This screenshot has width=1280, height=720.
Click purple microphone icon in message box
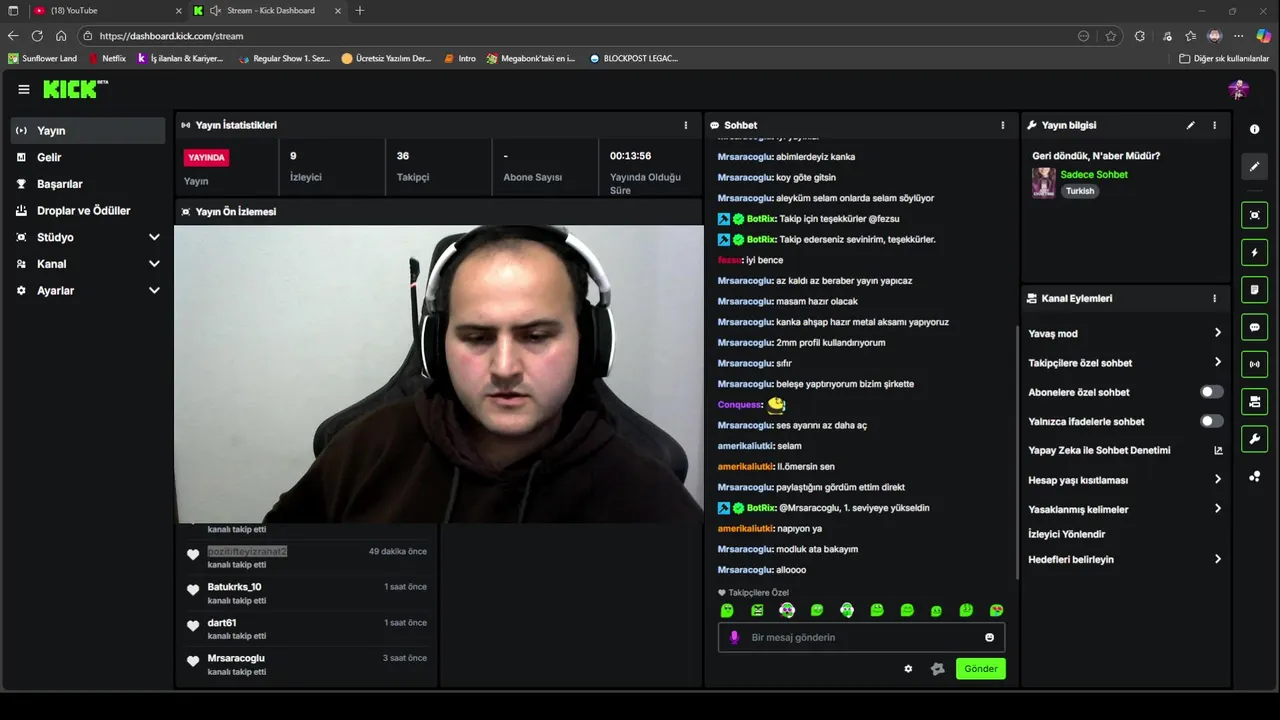pos(734,637)
